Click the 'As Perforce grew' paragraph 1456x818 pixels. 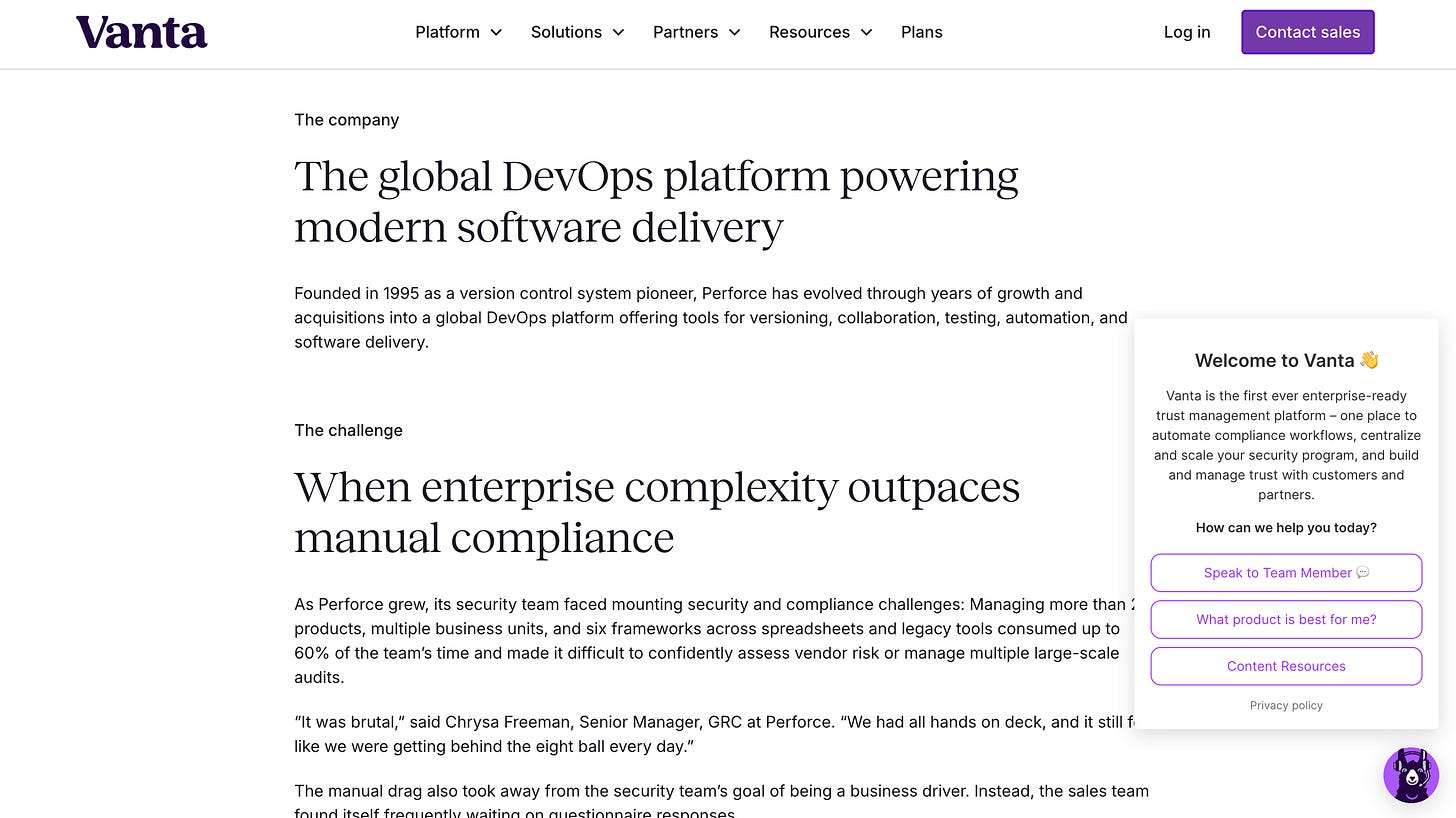(x=715, y=641)
